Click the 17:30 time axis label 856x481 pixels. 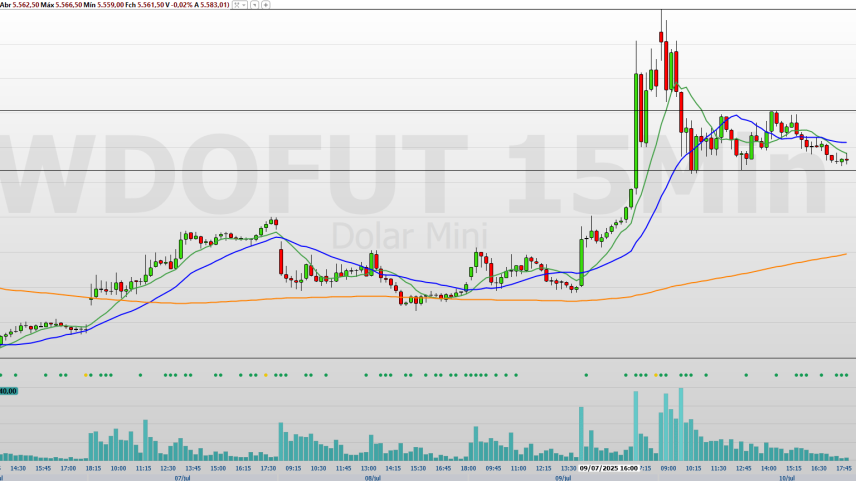(x=268, y=468)
